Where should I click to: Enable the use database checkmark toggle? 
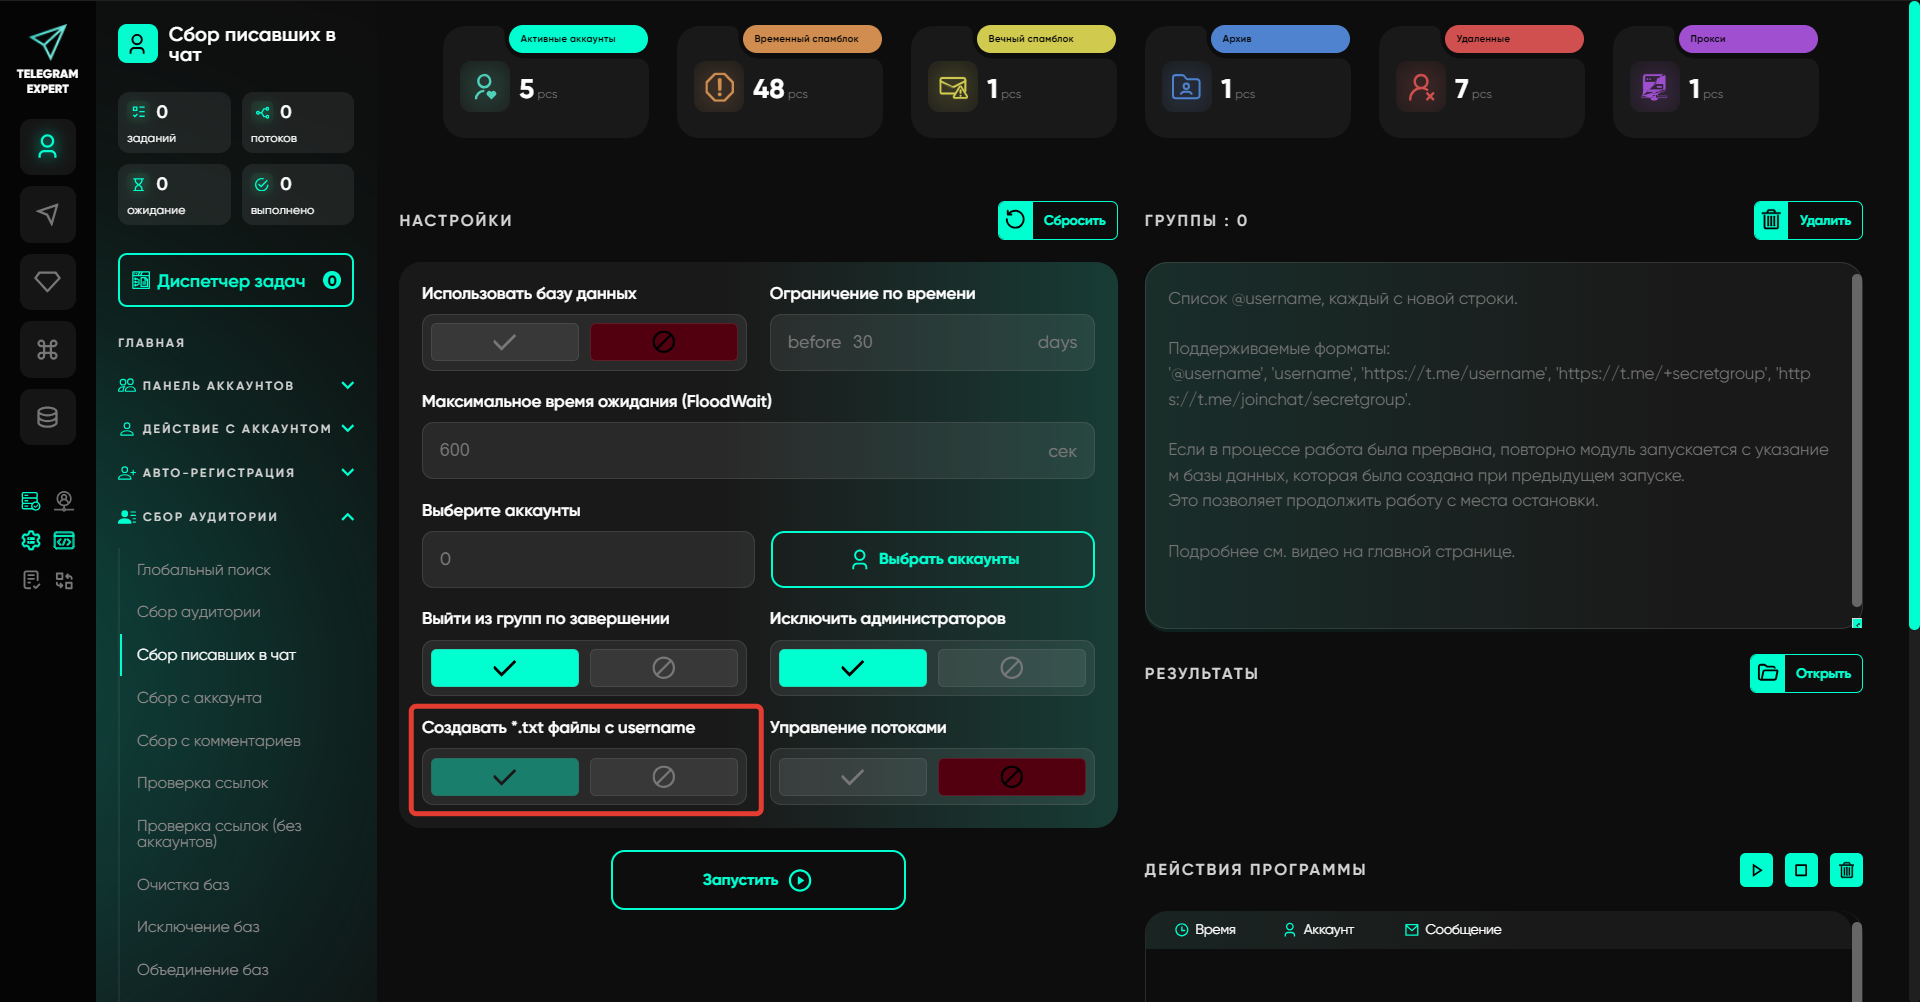pyautogui.click(x=504, y=342)
